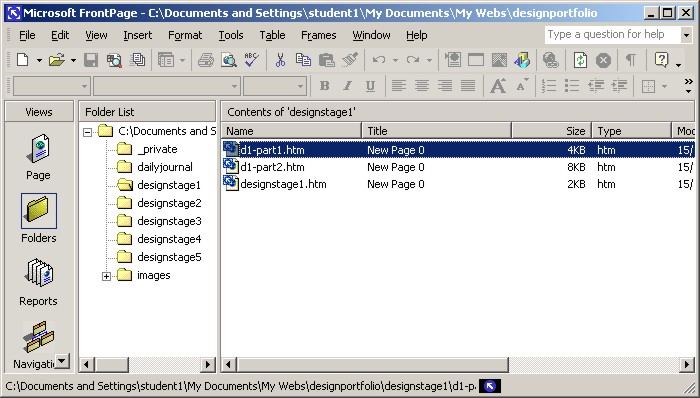Screen dimensions: 700x398
Task: Expand the images folder tree node
Action: (x=106, y=276)
